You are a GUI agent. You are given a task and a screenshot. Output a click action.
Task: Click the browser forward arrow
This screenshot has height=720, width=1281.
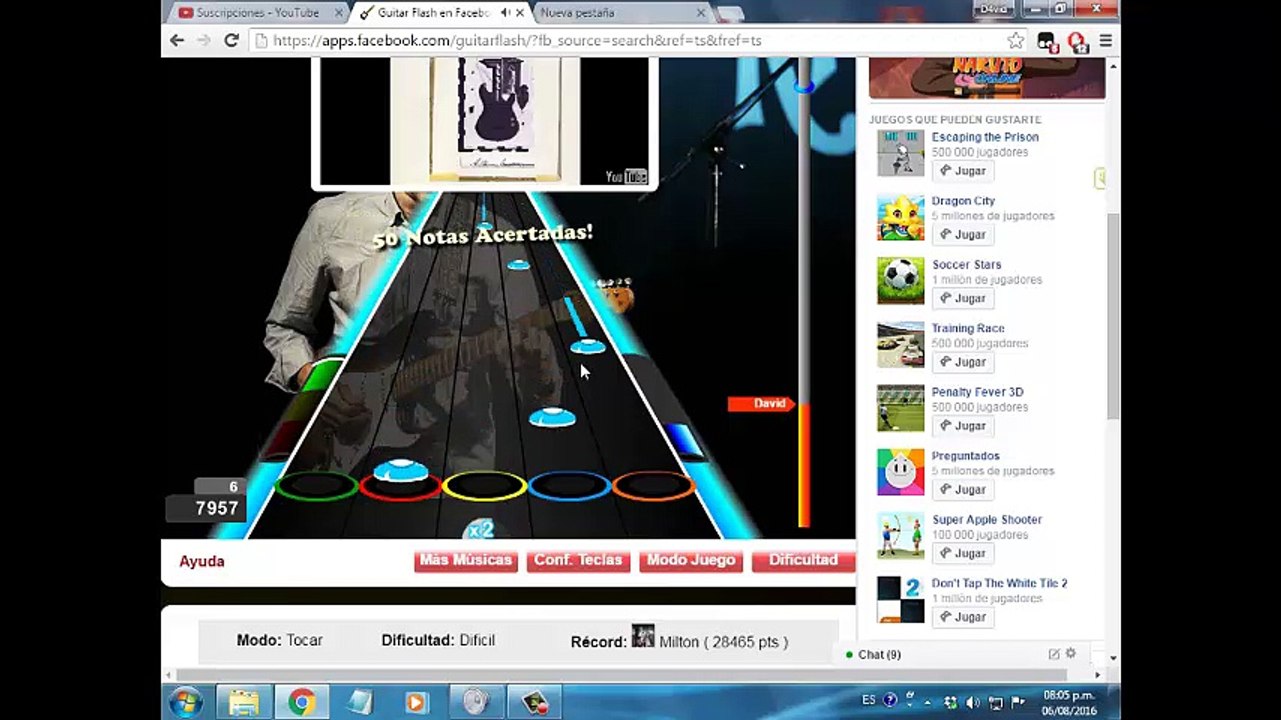(204, 41)
